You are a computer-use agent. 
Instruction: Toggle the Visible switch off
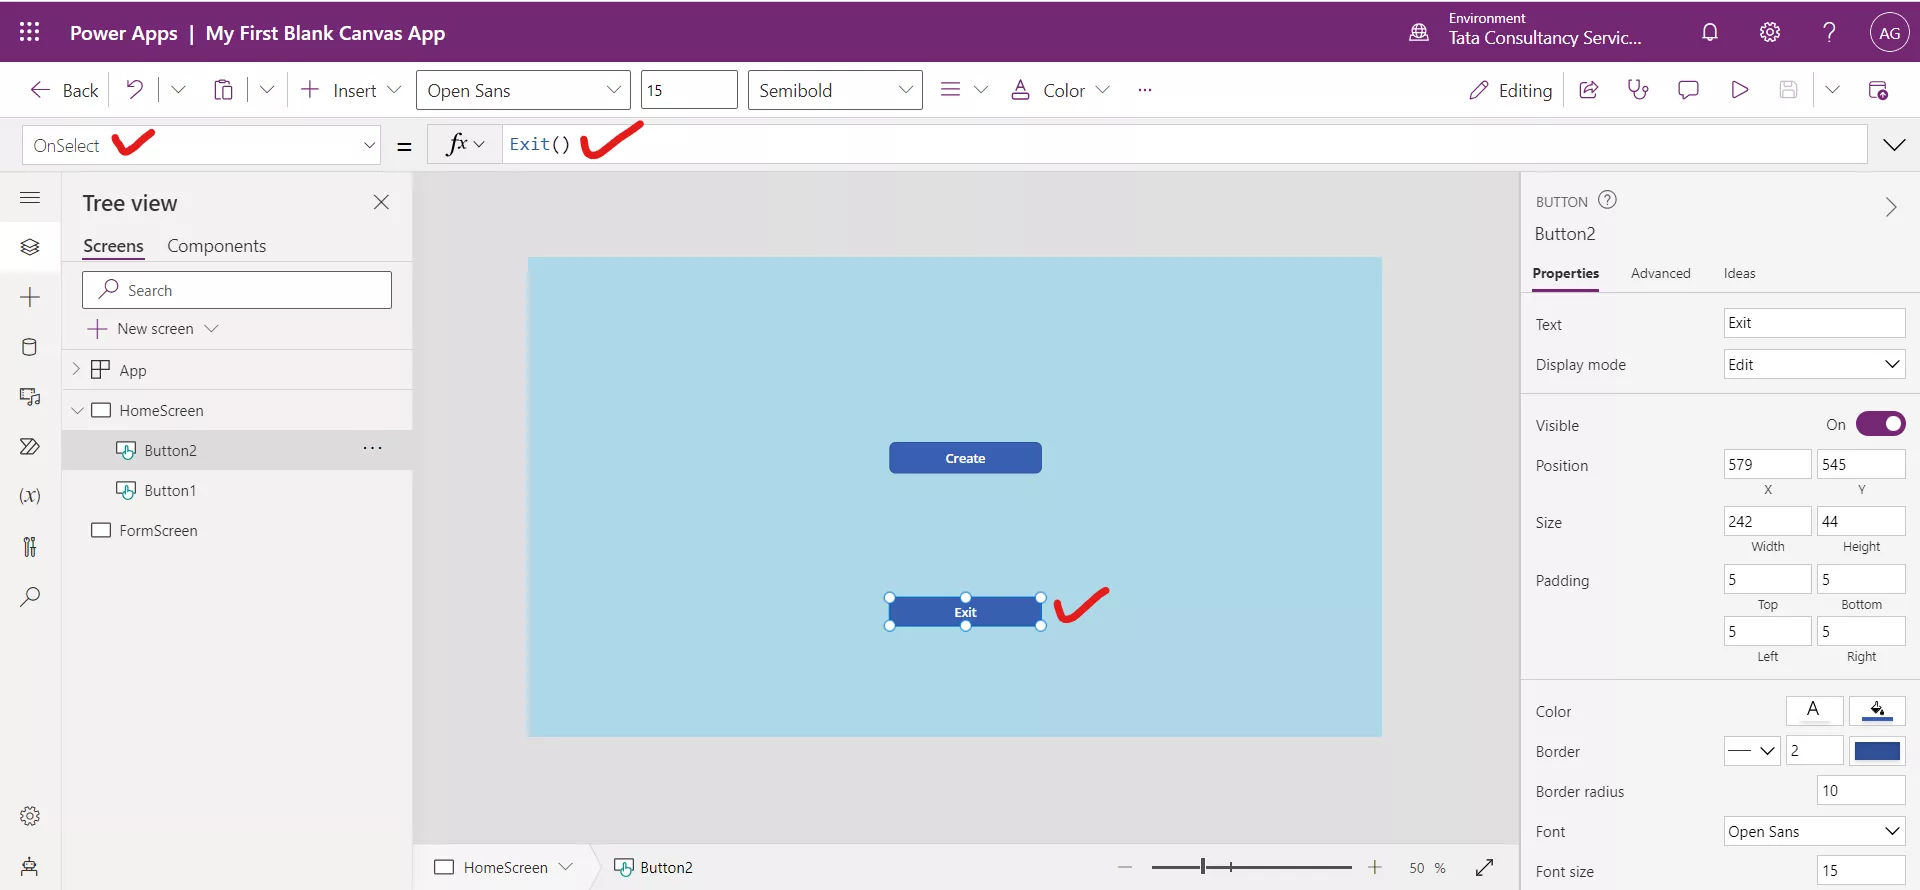(1880, 424)
